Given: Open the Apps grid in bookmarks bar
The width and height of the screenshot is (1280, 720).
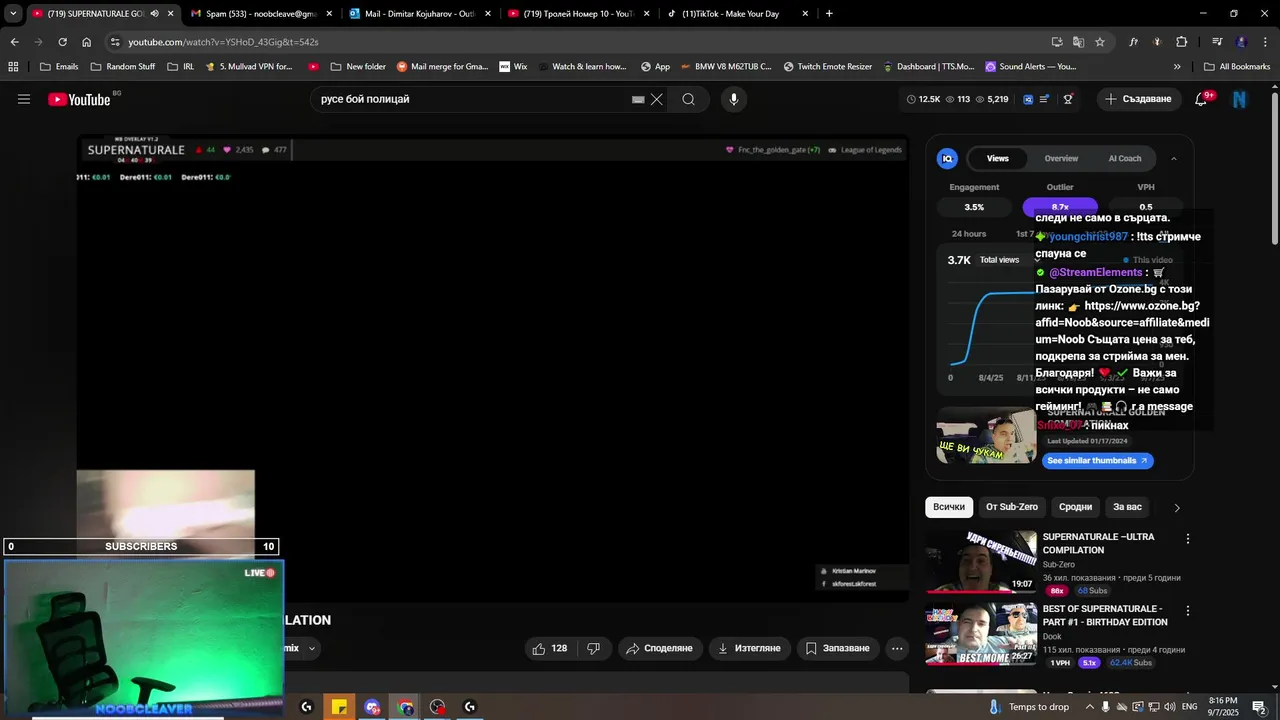Looking at the screenshot, I should point(13,67).
